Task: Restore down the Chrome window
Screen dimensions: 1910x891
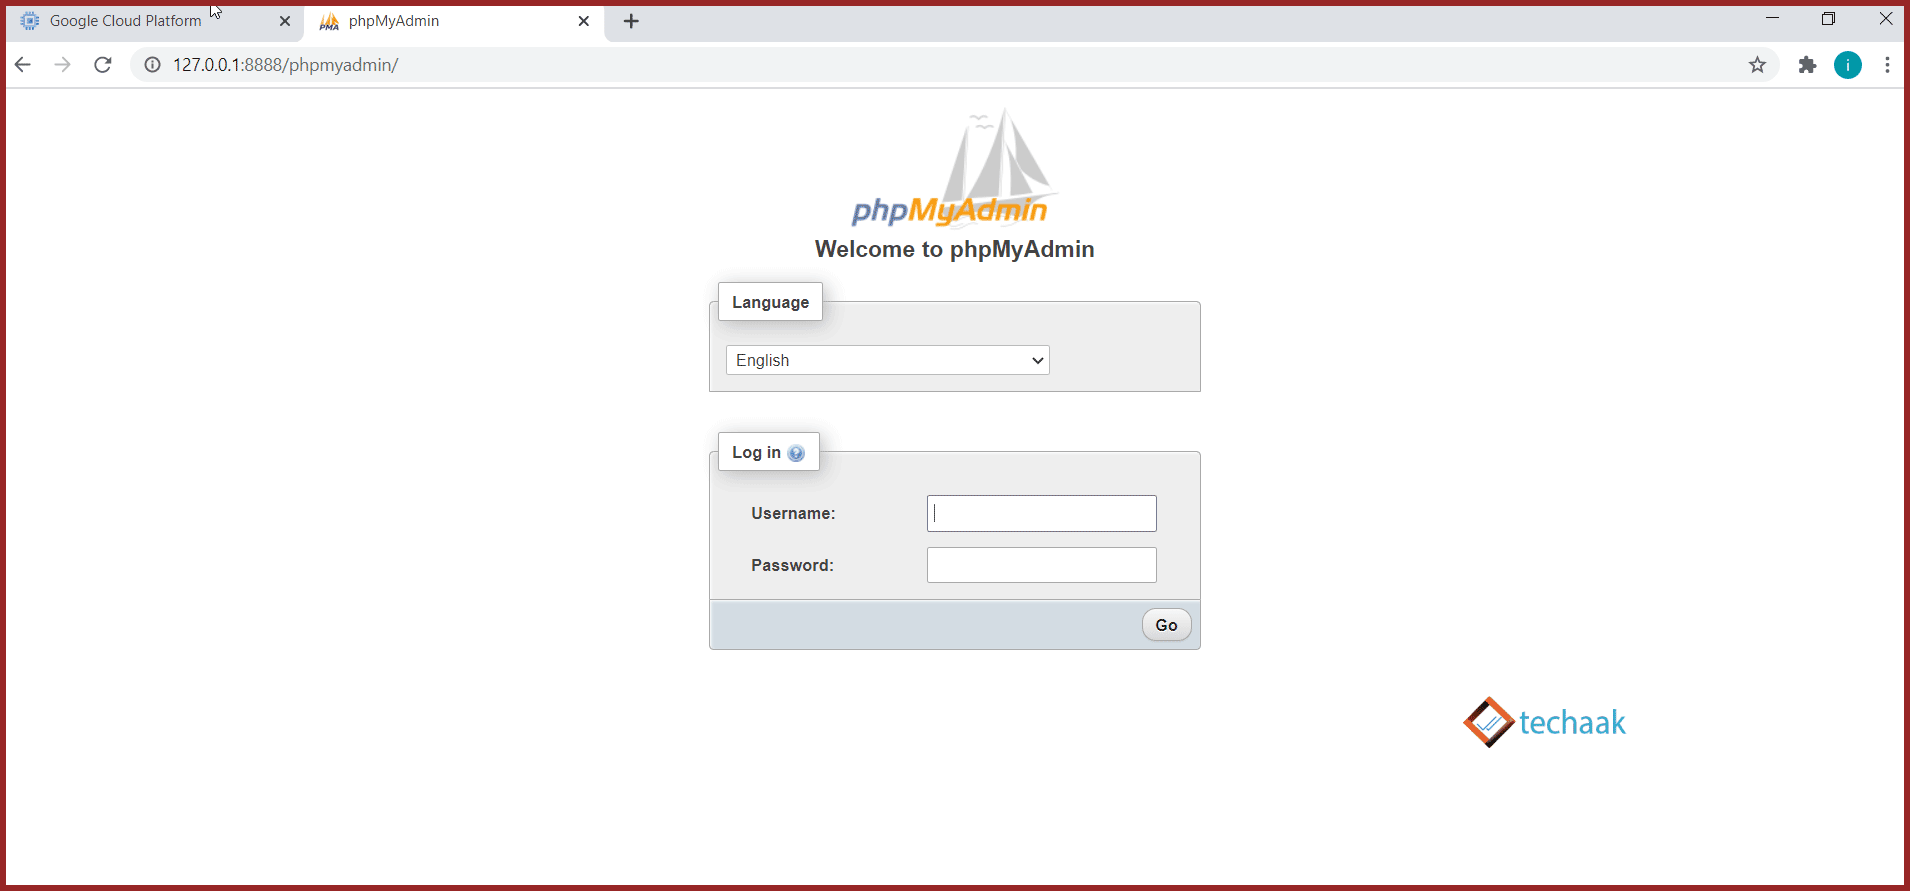Action: click(1828, 18)
